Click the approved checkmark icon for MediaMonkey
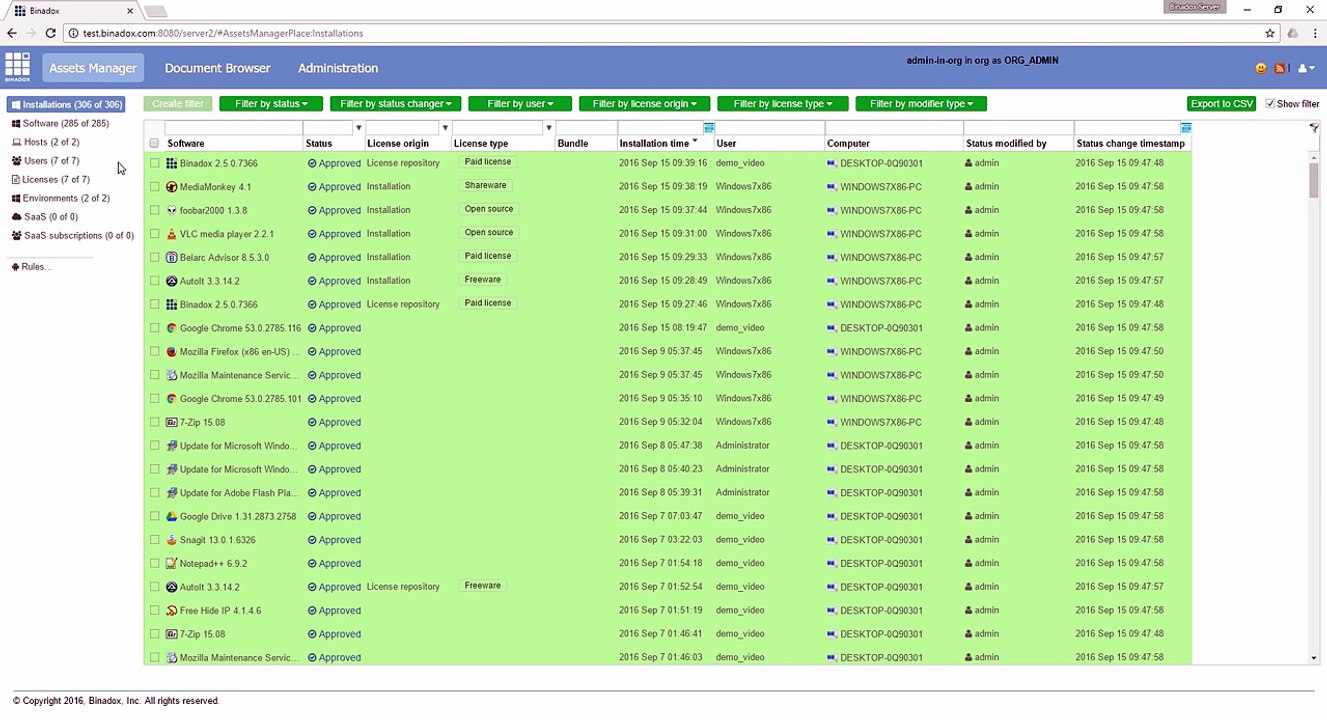Screen dimensions: 1327x720 click(312, 187)
